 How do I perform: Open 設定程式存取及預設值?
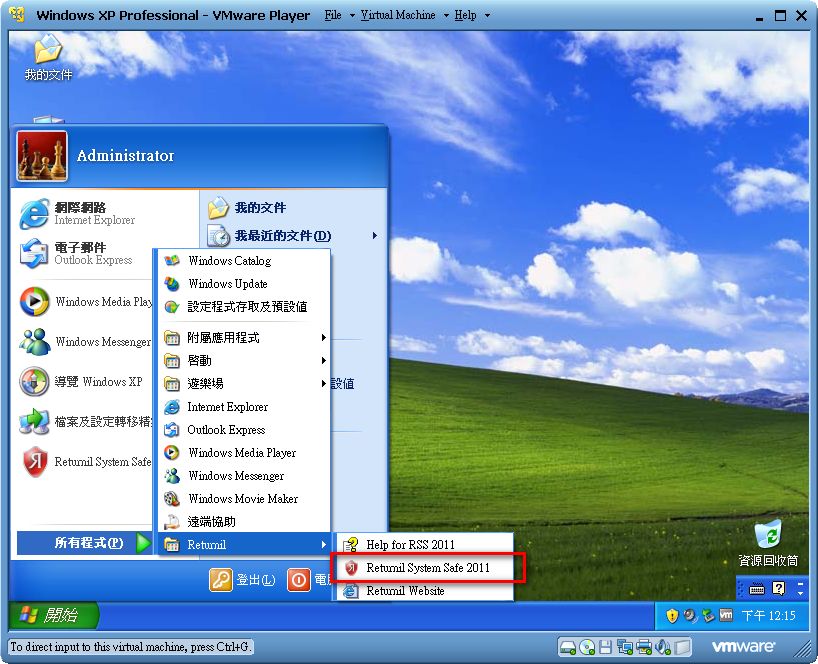(x=244, y=306)
